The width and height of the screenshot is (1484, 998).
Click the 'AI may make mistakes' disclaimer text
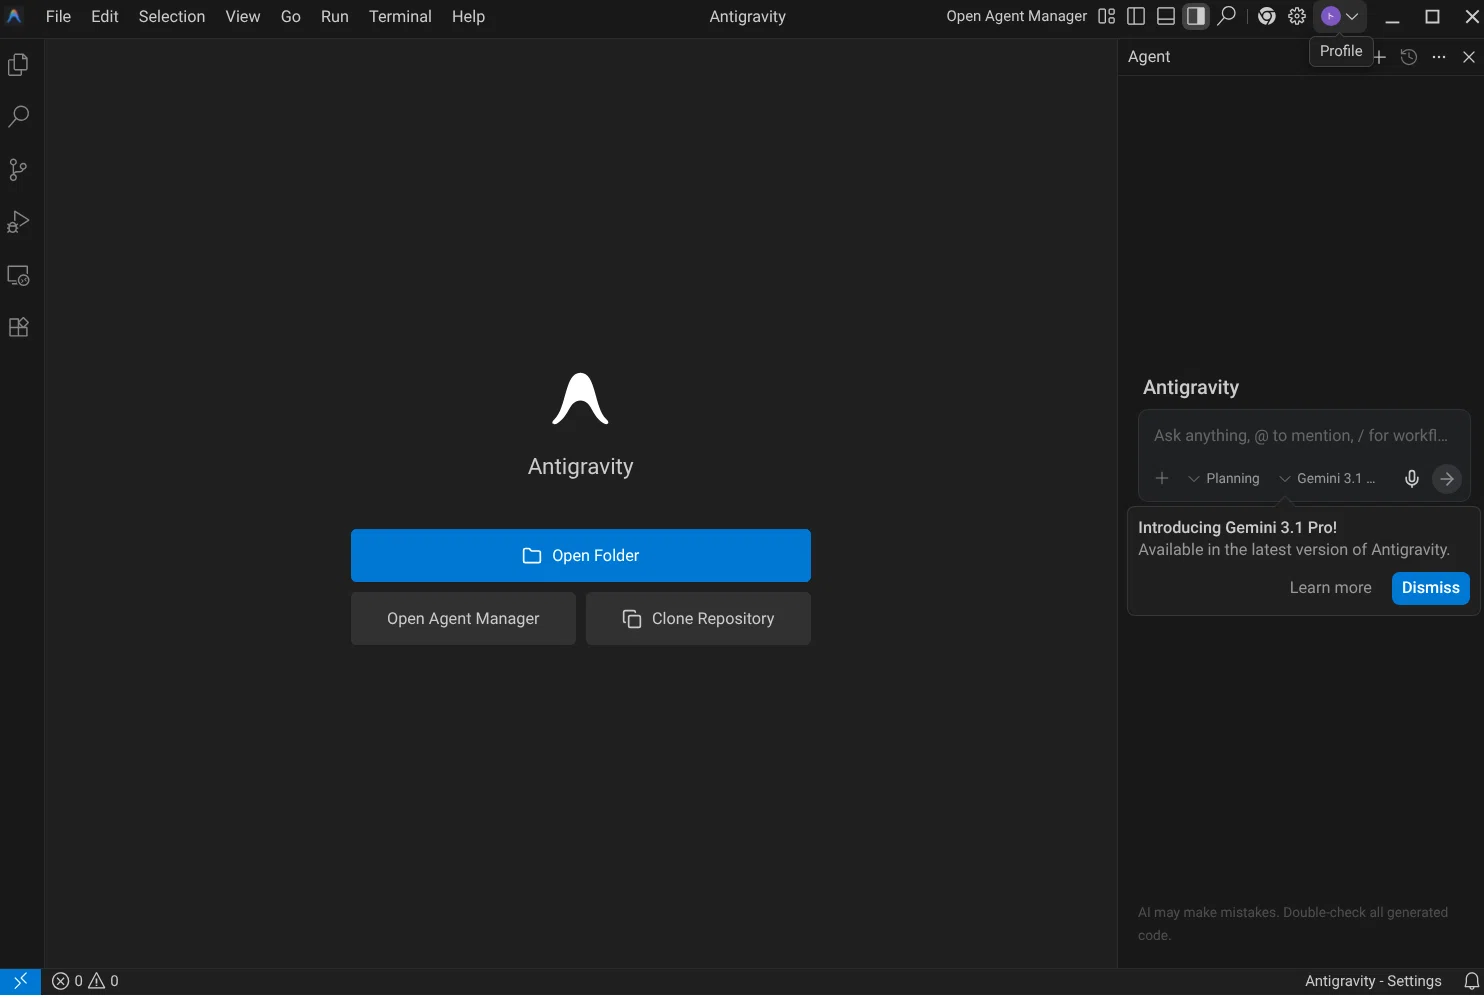point(1293,924)
